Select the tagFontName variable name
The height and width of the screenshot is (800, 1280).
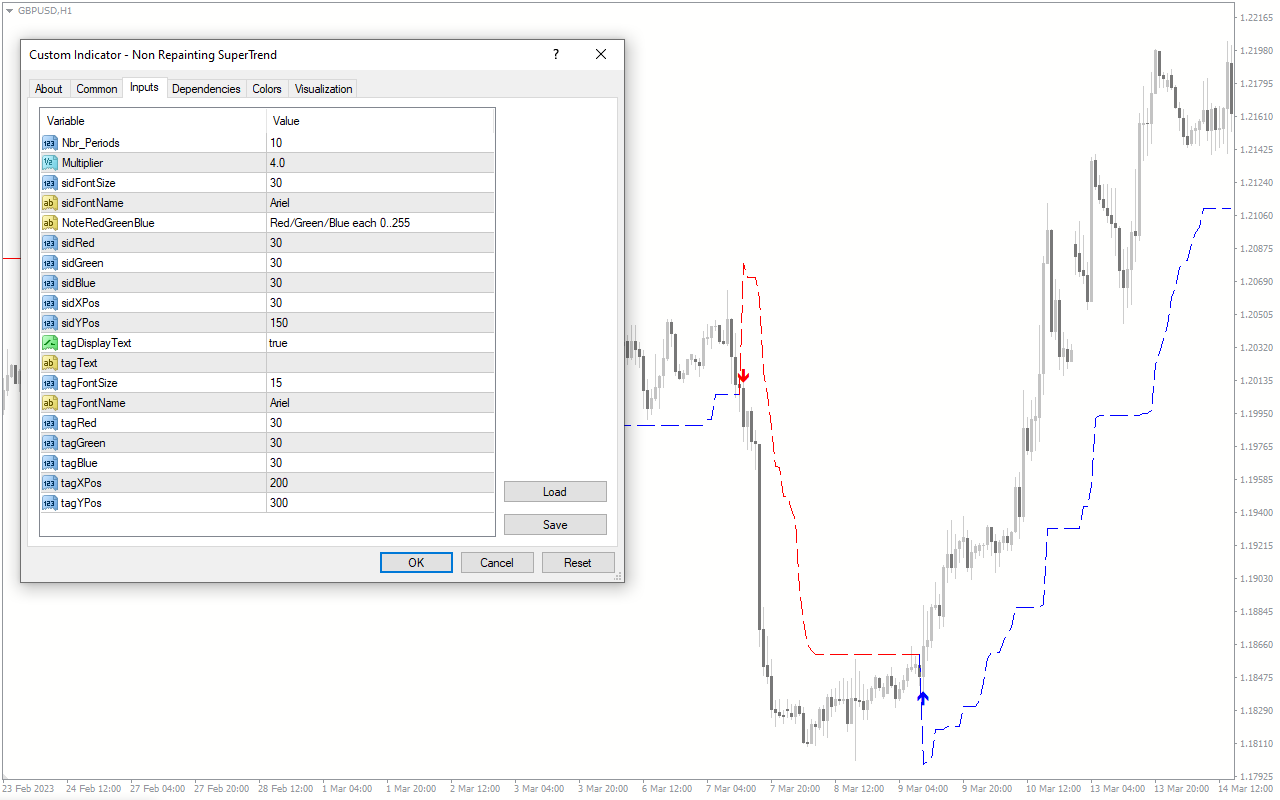[x=93, y=403]
